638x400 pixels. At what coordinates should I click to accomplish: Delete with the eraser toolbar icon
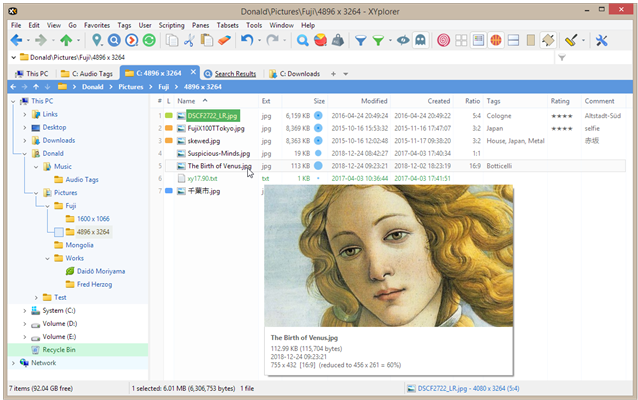click(224, 40)
